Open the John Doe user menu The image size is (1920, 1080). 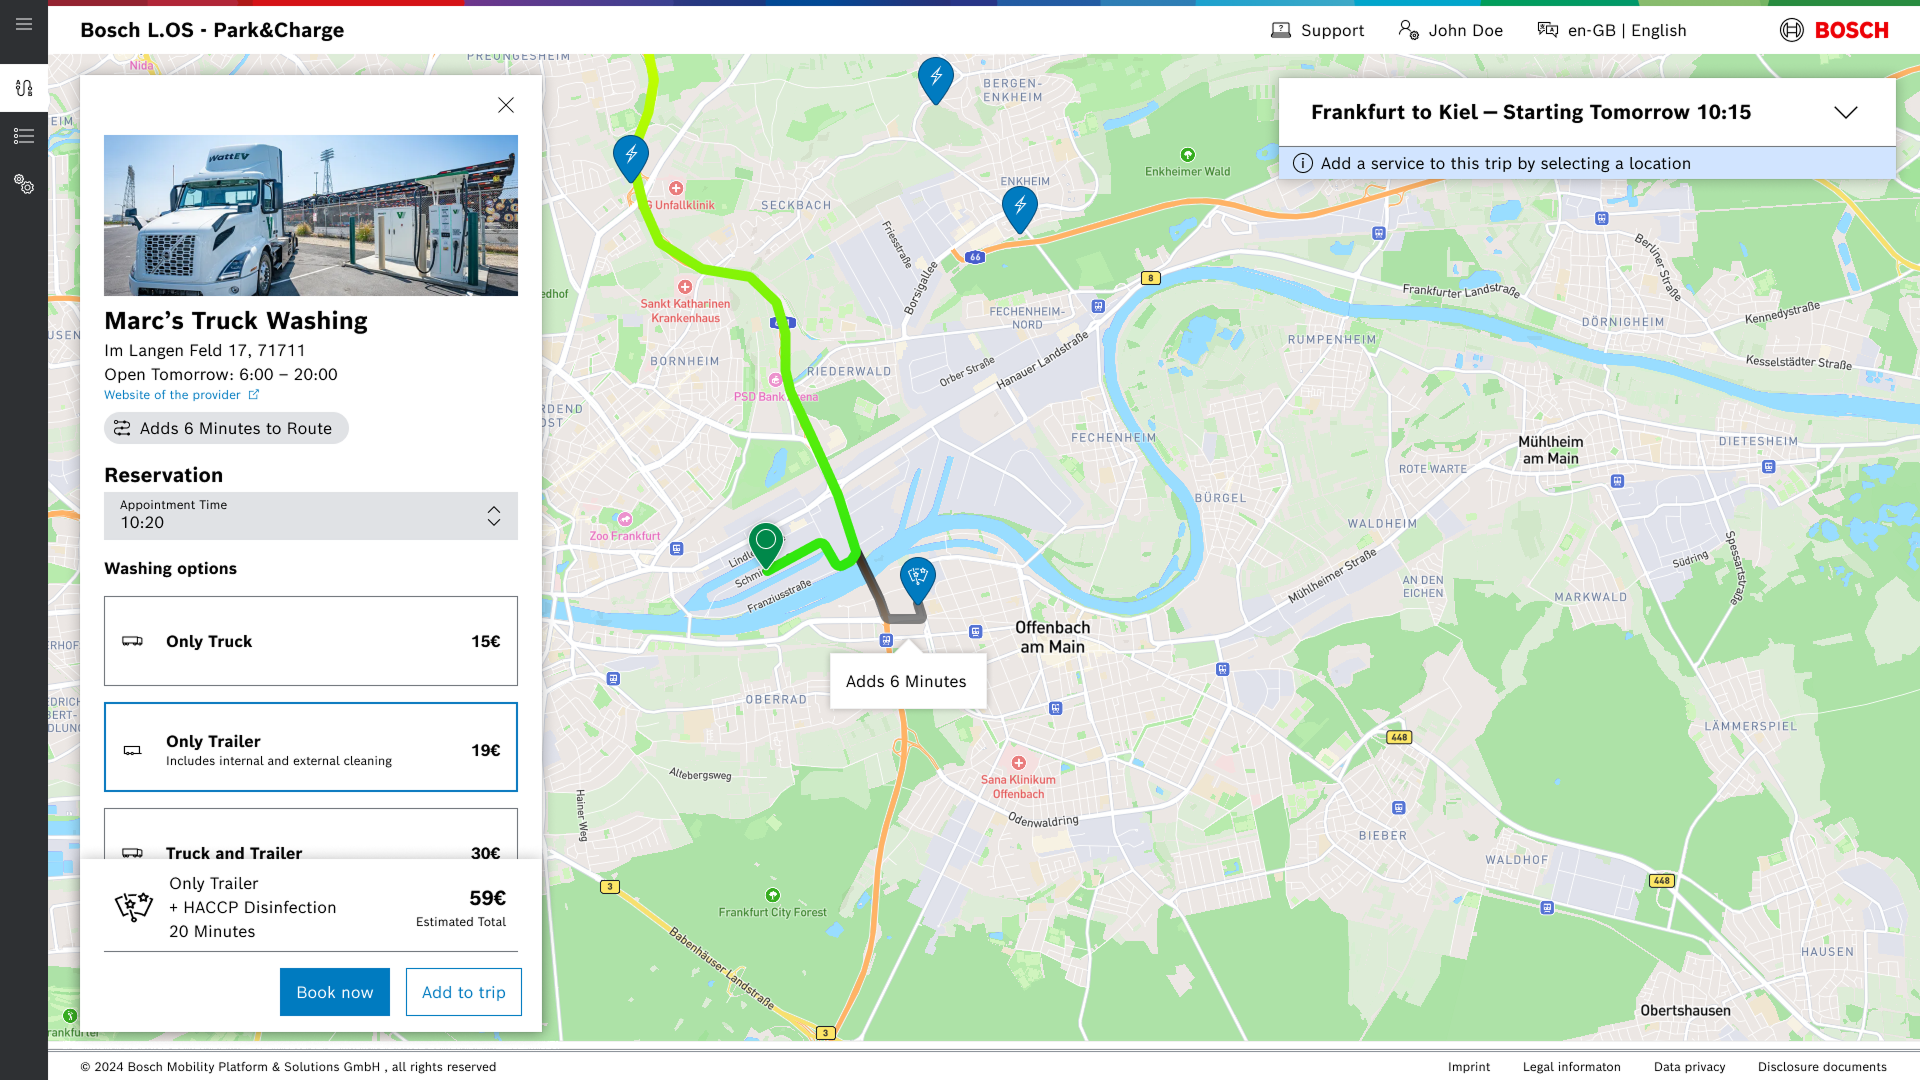click(1450, 30)
